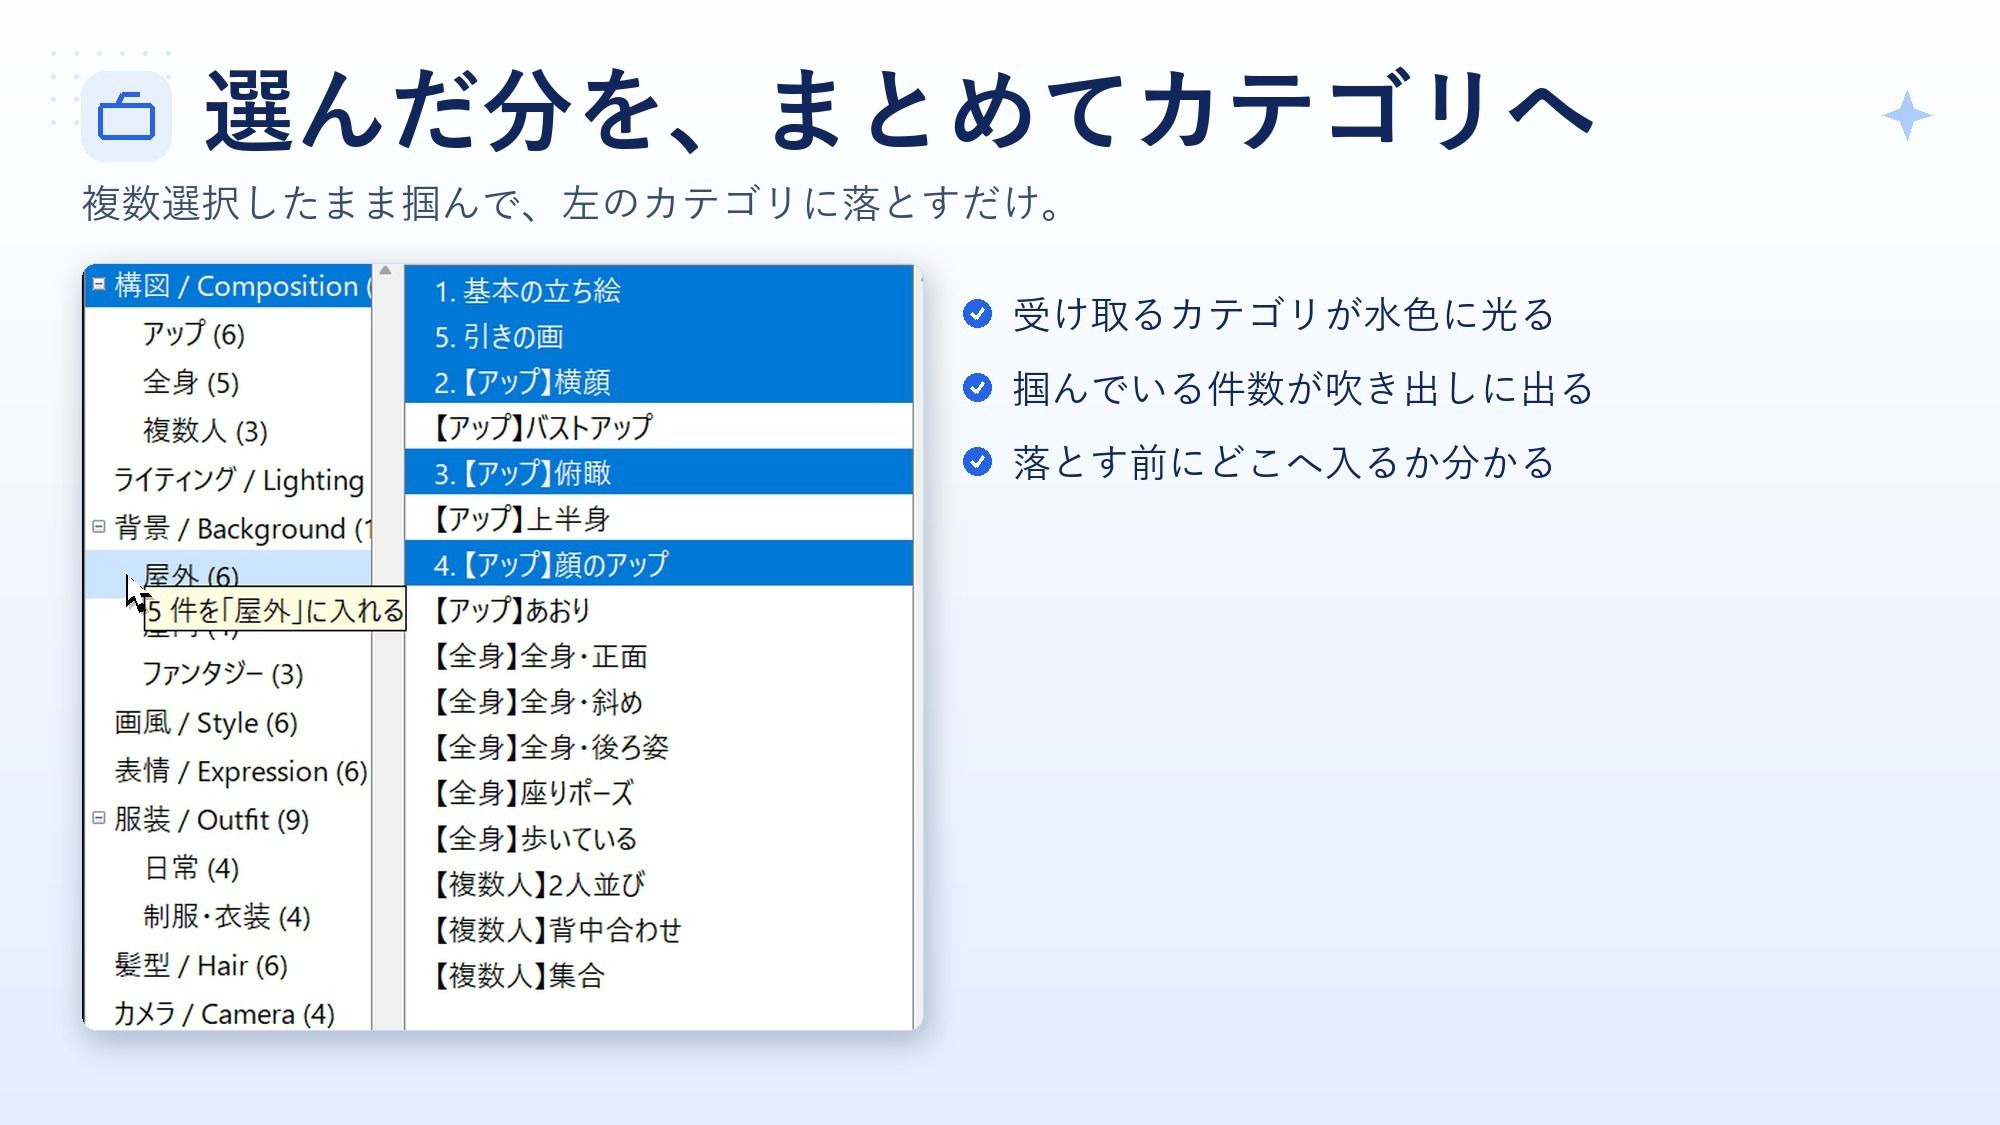Select the 構図 / Composition root category
This screenshot has height=1125, width=2000.
coord(242,286)
